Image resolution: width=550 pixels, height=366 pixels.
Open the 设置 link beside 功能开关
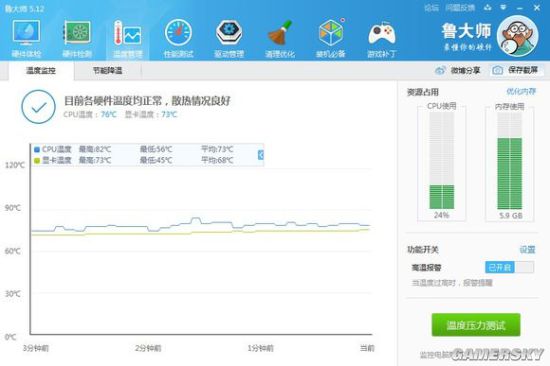527,249
